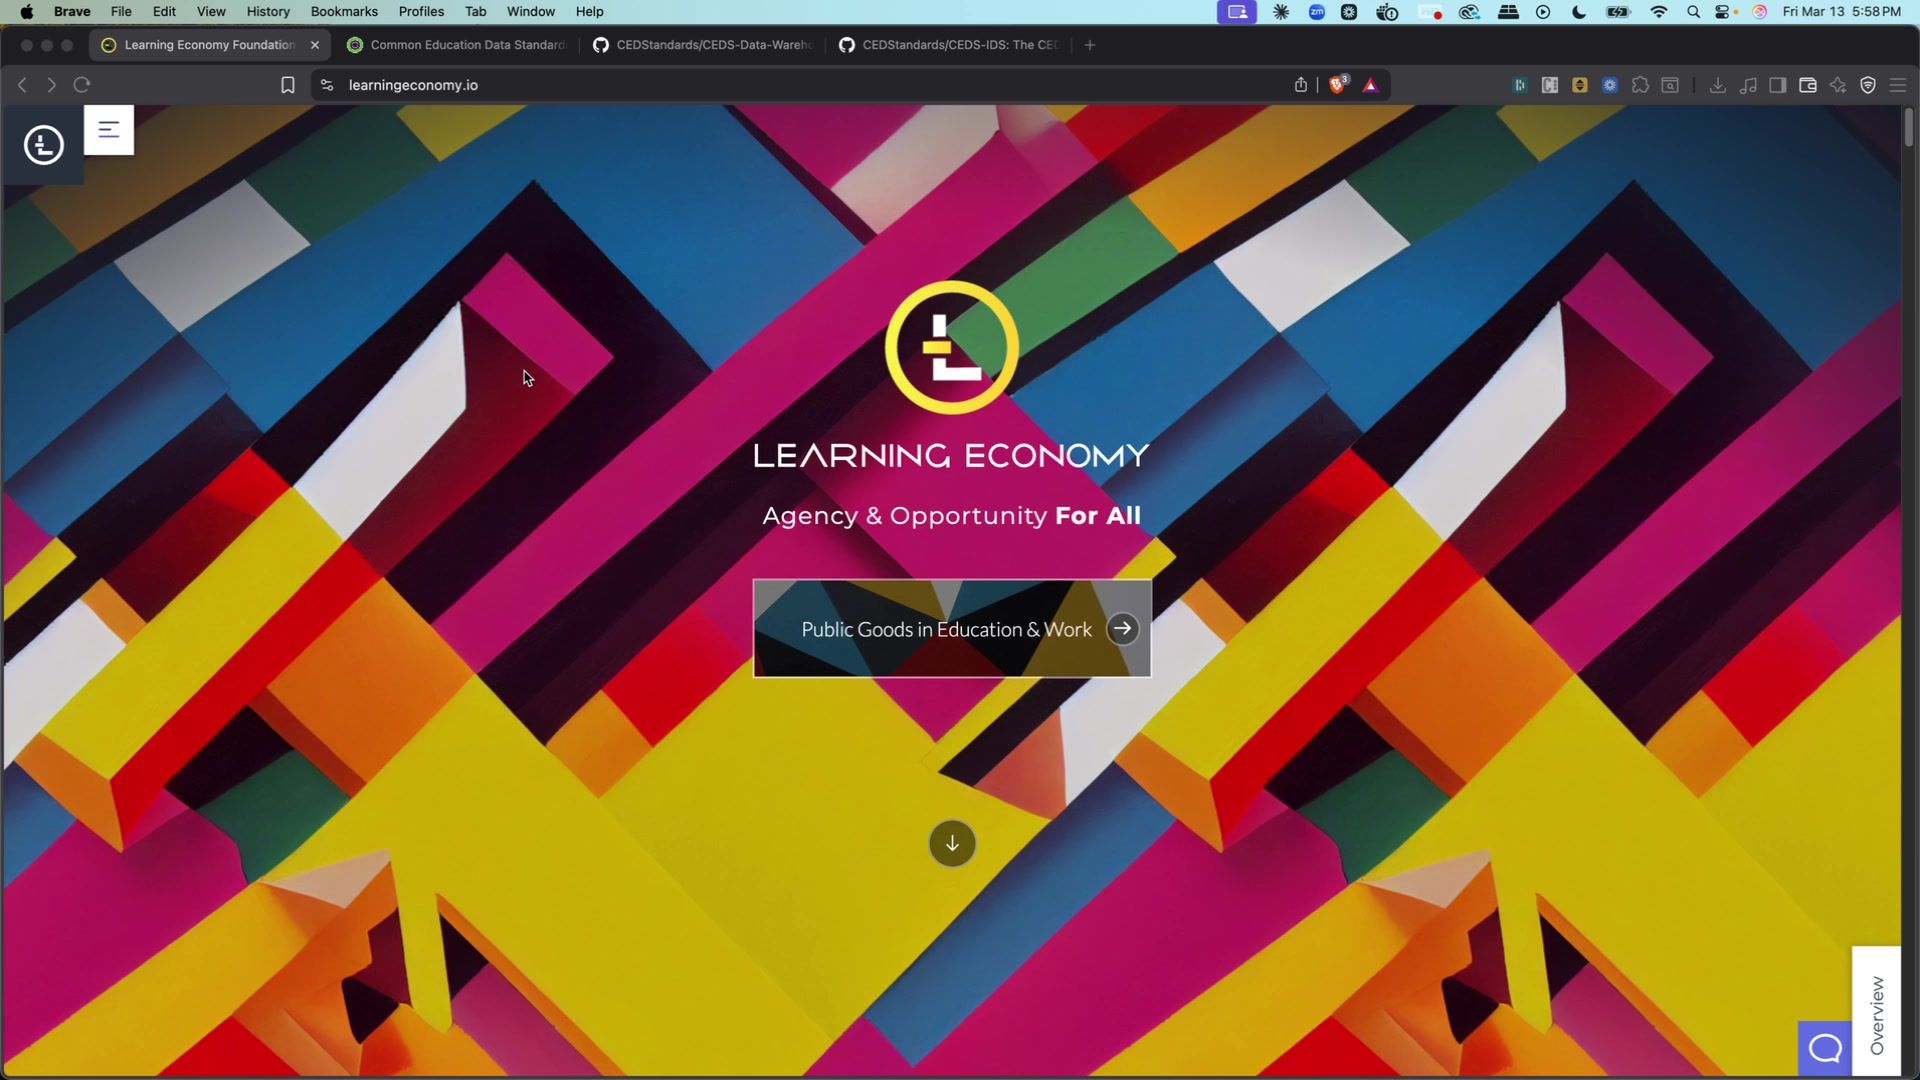
Task: Toggle the browser sidebar panel
Action: pos(1778,85)
